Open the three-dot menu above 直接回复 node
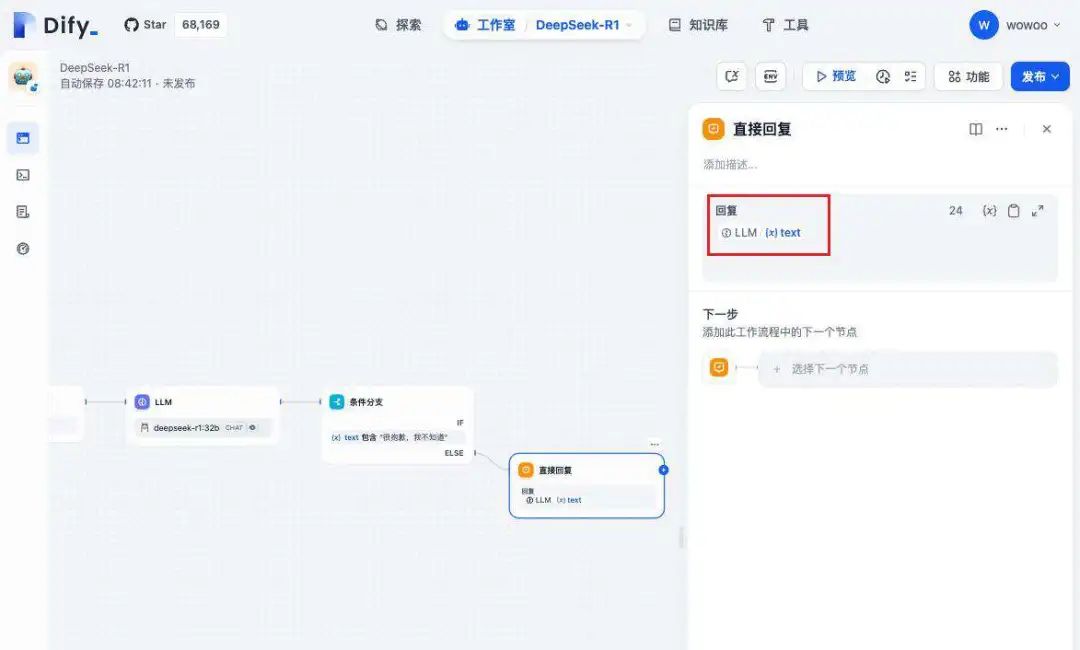Image resolution: width=1080 pixels, height=650 pixels. click(654, 444)
